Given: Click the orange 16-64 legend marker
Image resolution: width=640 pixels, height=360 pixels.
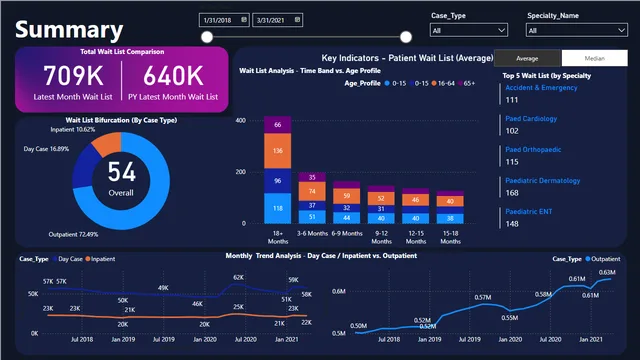Looking at the screenshot, I should point(434,83).
